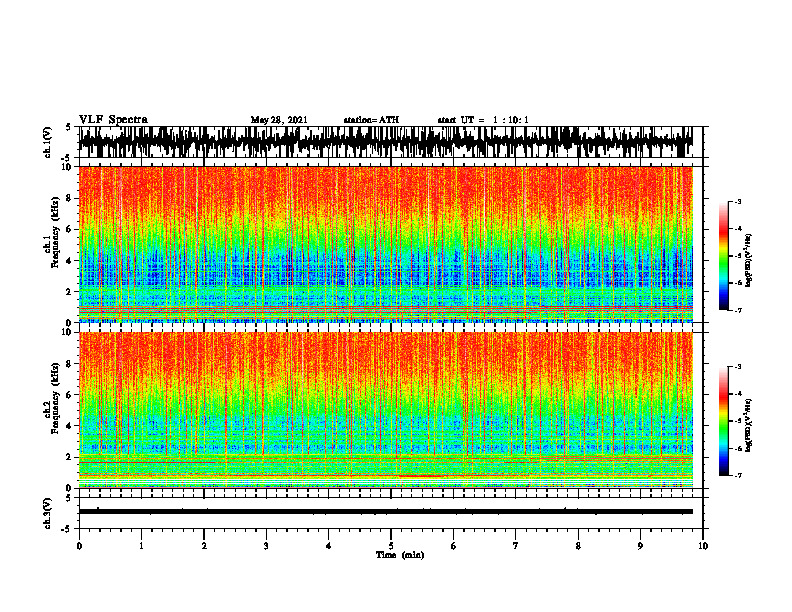Click time-axis tick label "6"
The width and height of the screenshot is (792, 612).
454,546
